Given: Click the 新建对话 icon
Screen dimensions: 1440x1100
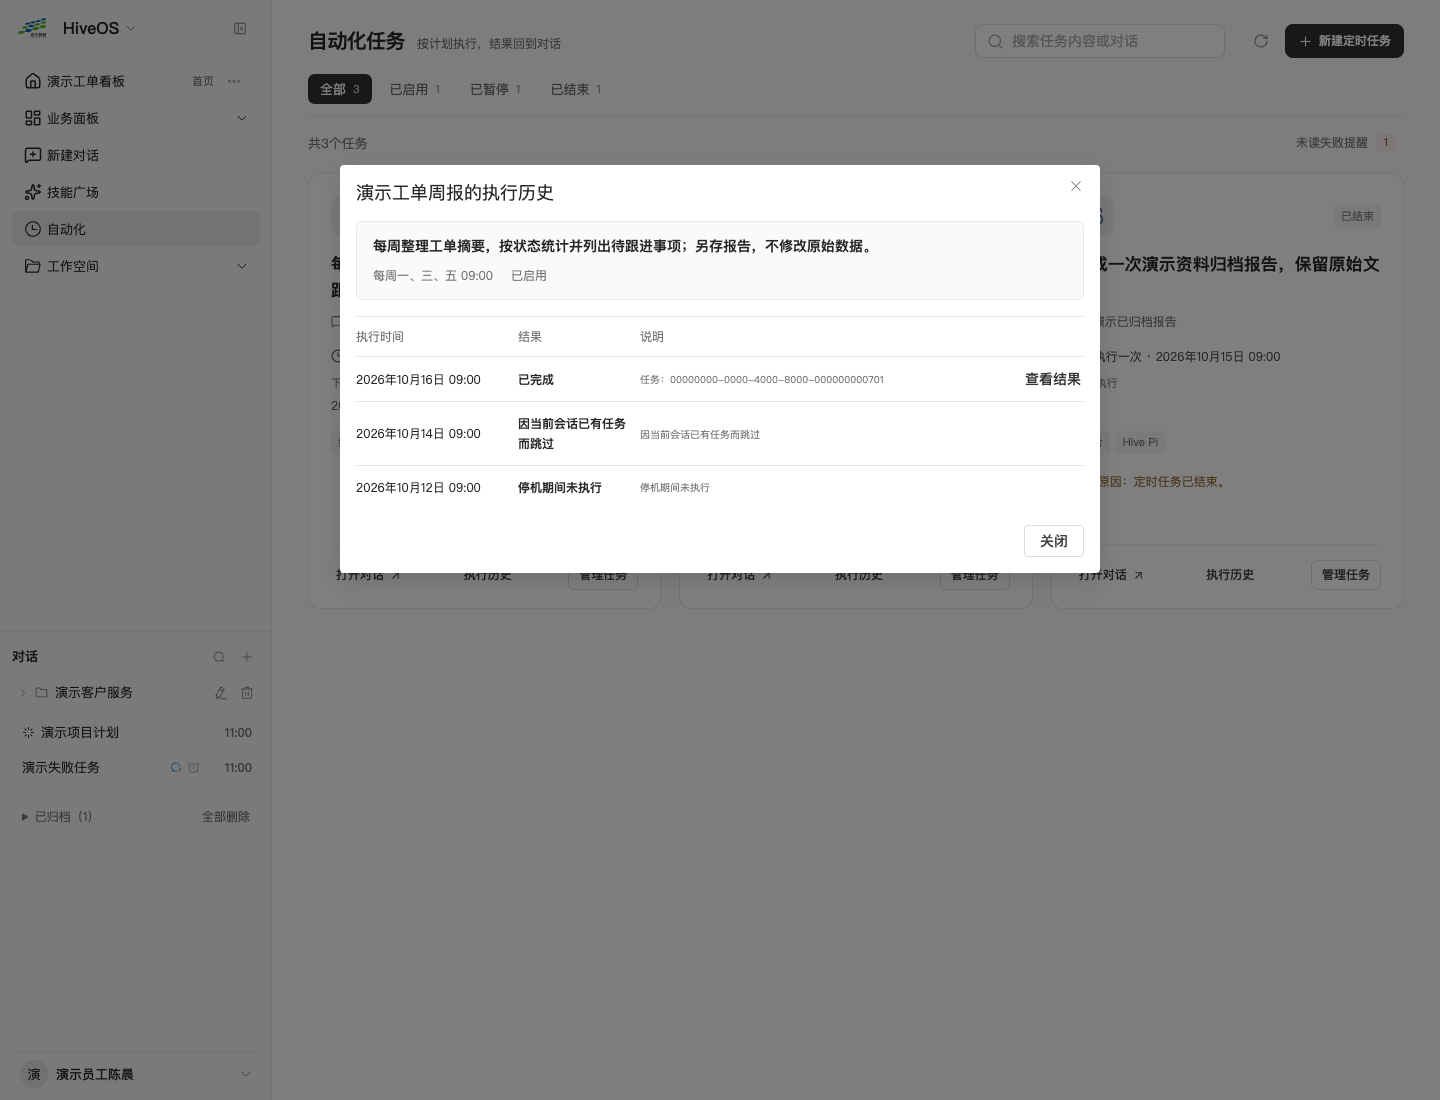Looking at the screenshot, I should [33, 155].
